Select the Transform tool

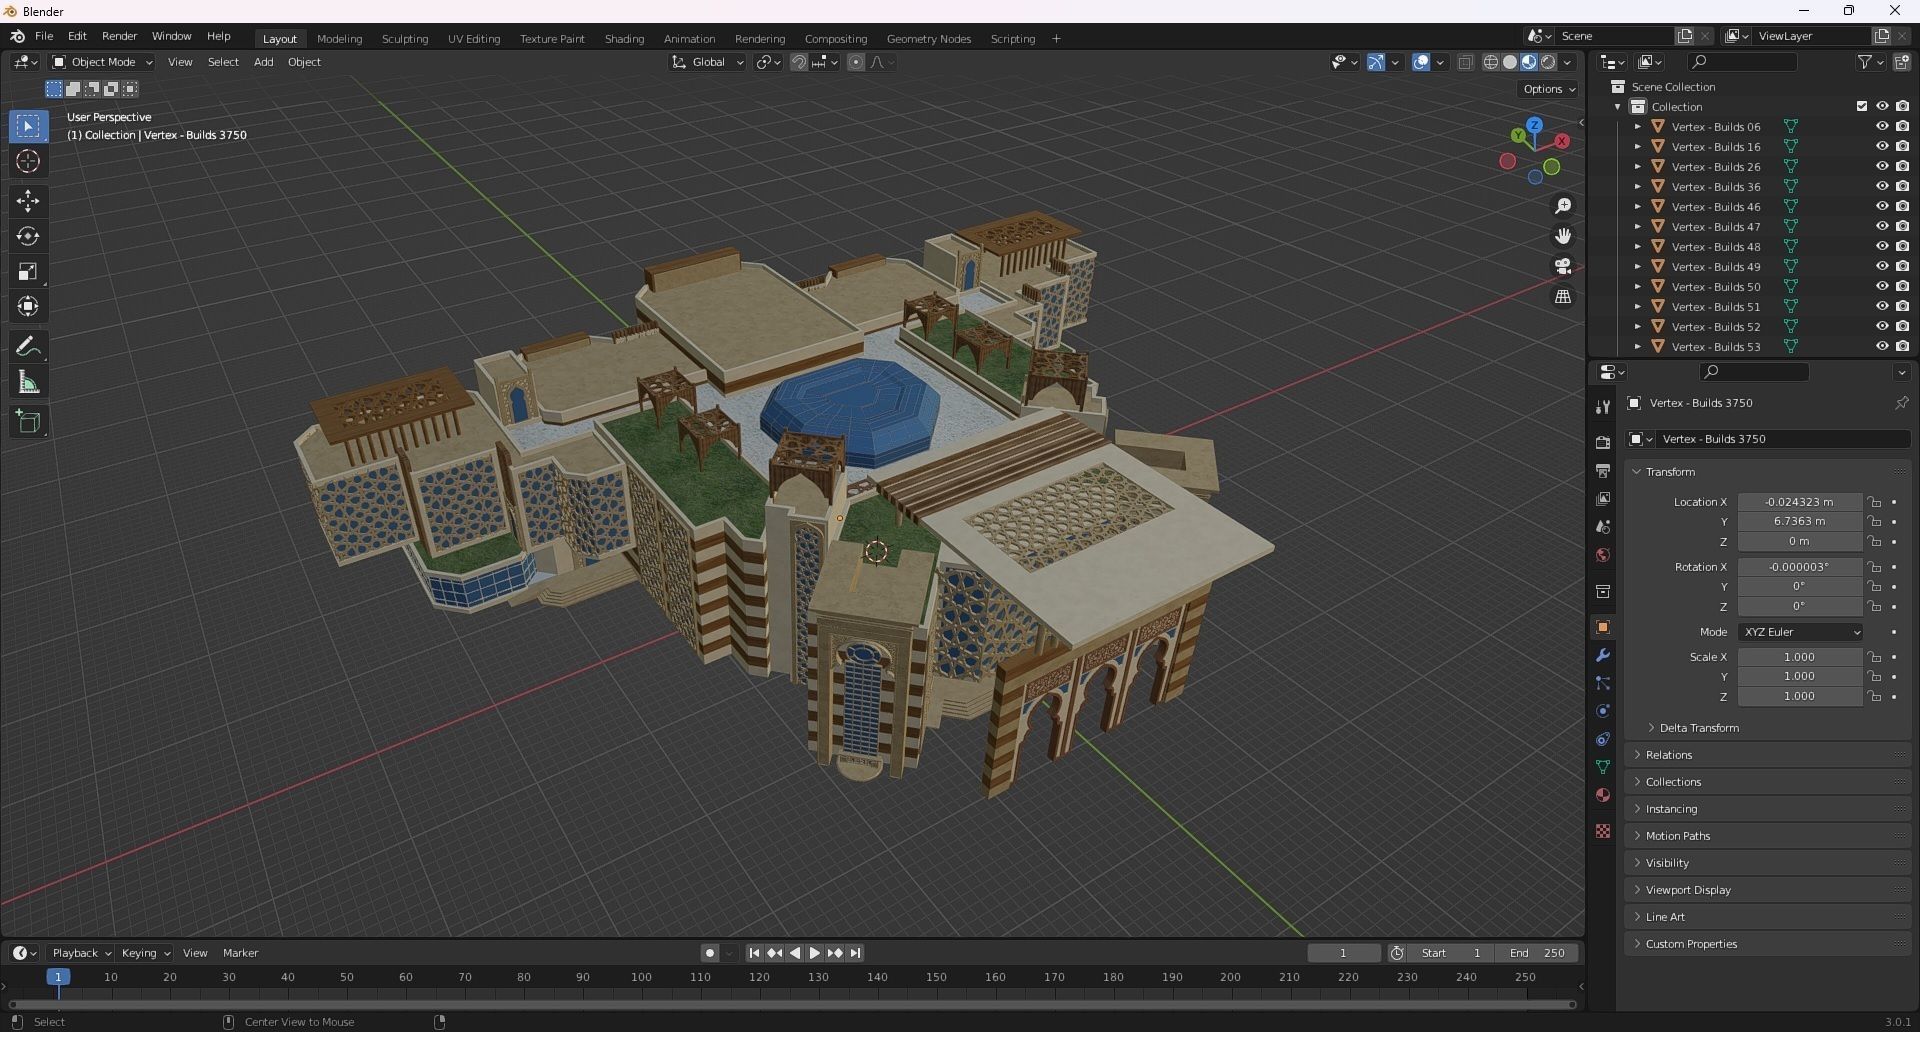point(28,306)
